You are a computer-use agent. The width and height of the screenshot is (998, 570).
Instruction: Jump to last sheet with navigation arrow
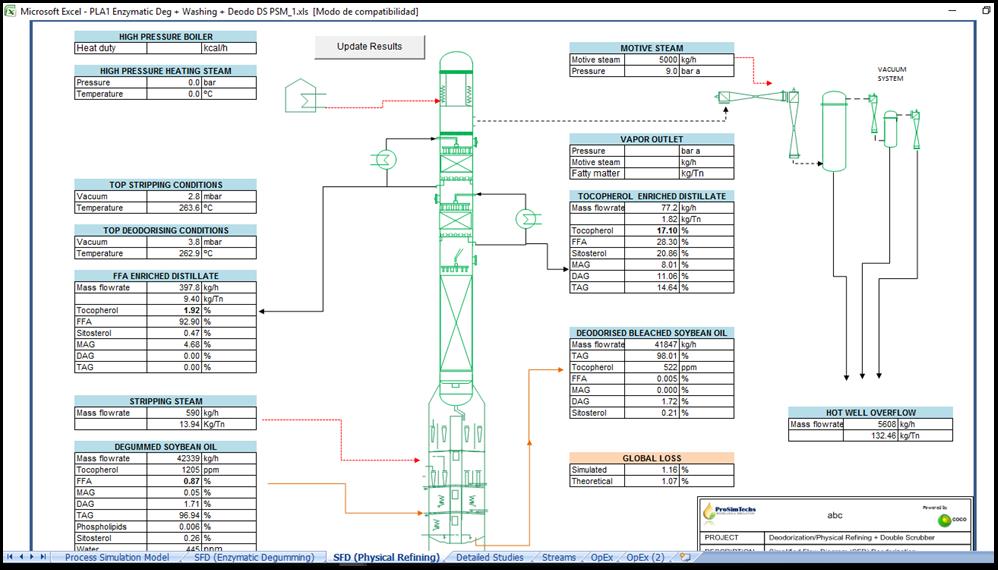point(44,557)
